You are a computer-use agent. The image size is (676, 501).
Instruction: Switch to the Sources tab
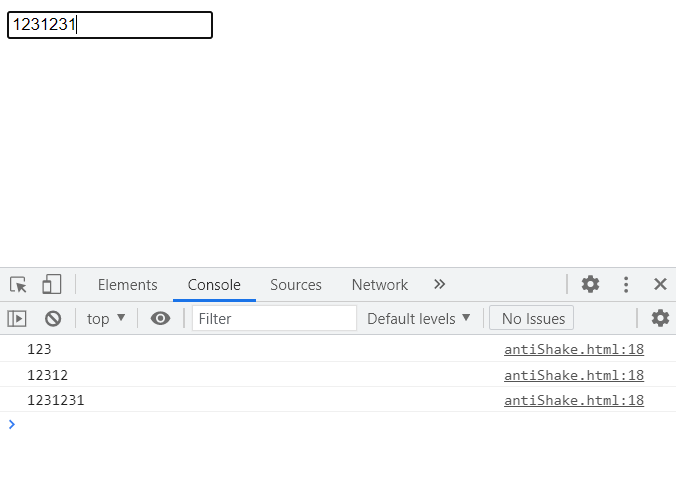(296, 285)
